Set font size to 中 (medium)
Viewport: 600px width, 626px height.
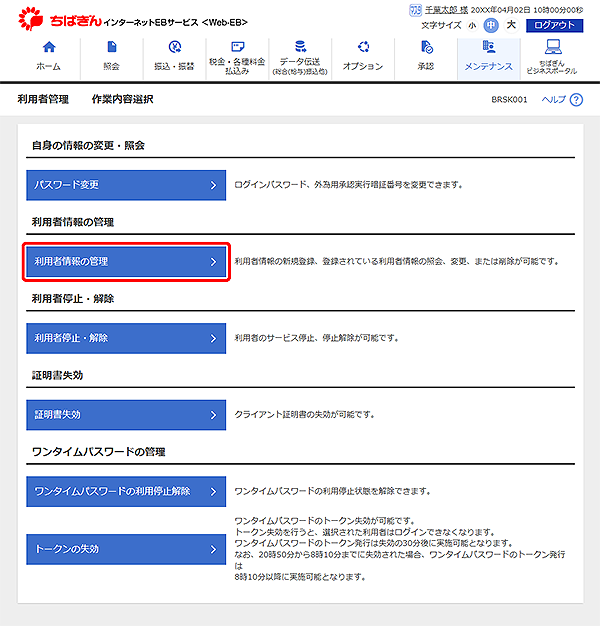(491, 25)
